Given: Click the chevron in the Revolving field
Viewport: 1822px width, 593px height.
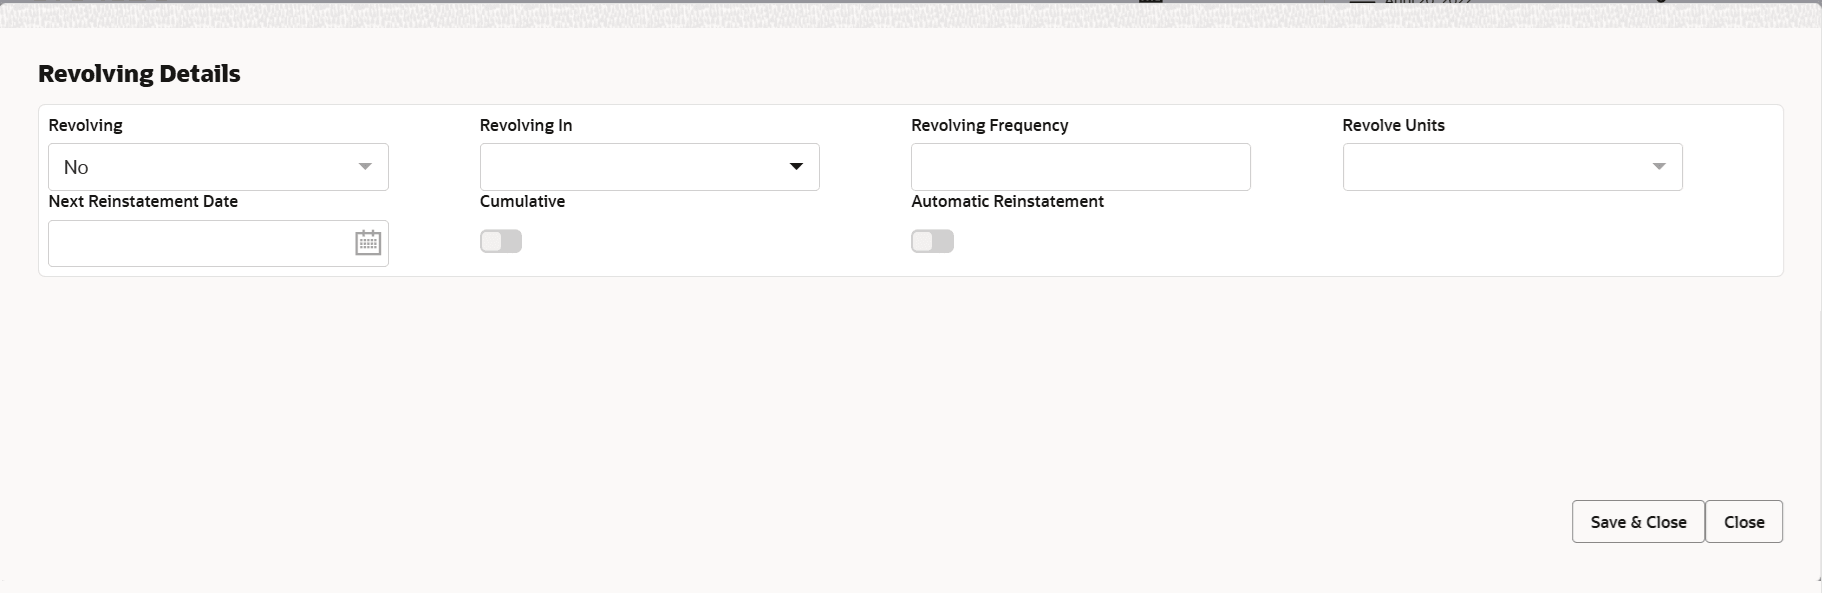Looking at the screenshot, I should pos(366,167).
